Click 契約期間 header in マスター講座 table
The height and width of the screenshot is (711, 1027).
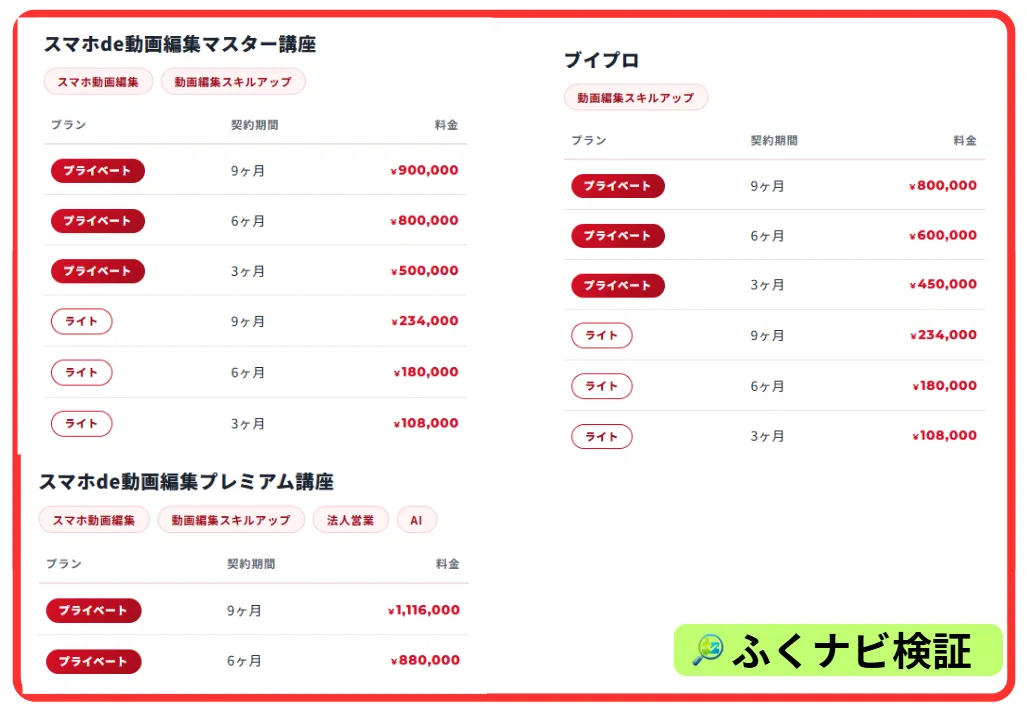click(x=255, y=125)
